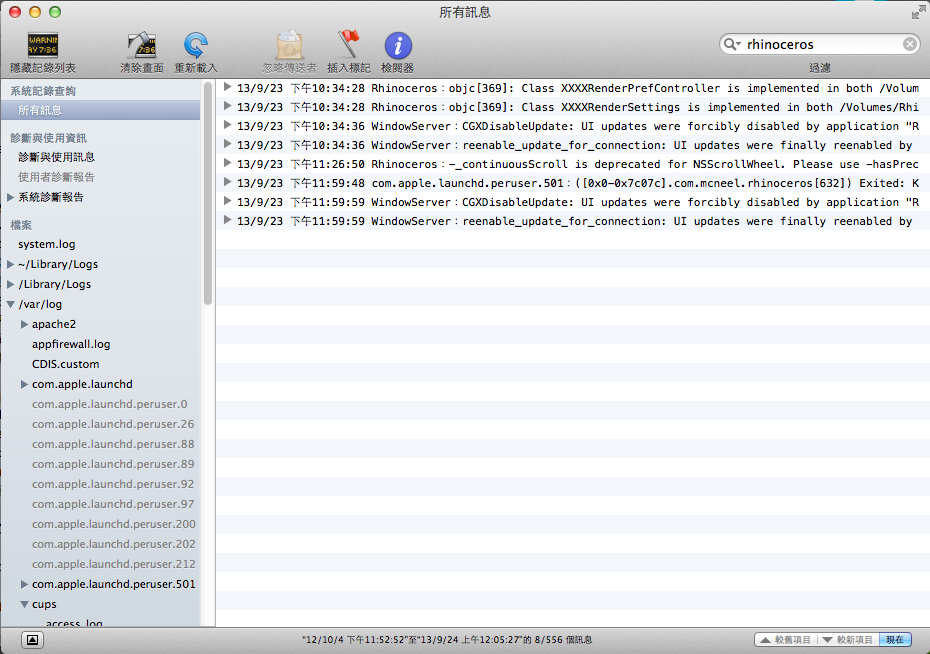Select the 11:26:50 Rhinoceros log message

(573, 164)
